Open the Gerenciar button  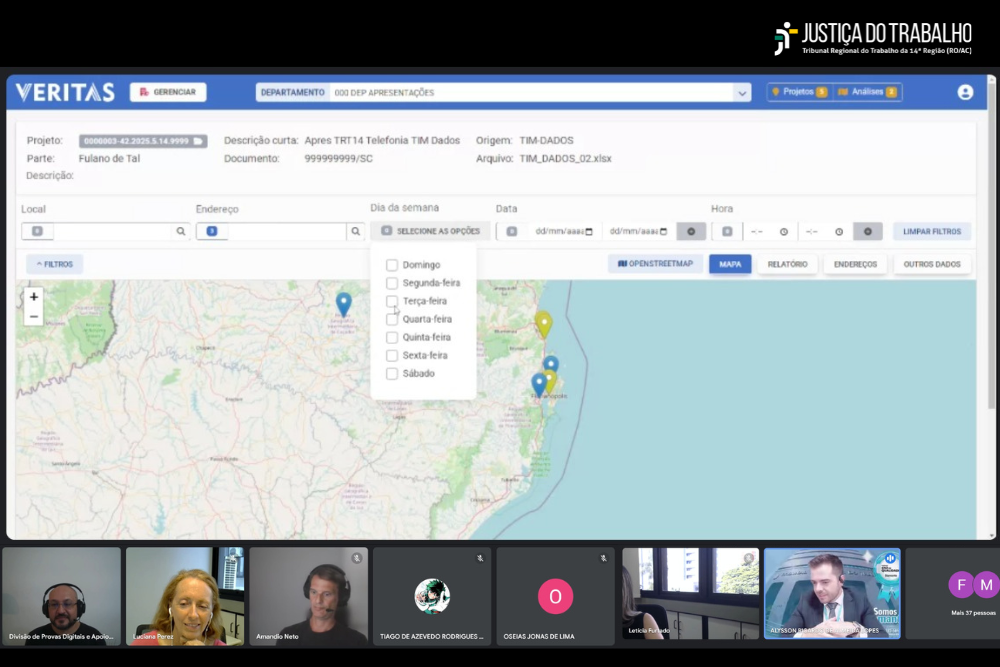click(x=168, y=92)
